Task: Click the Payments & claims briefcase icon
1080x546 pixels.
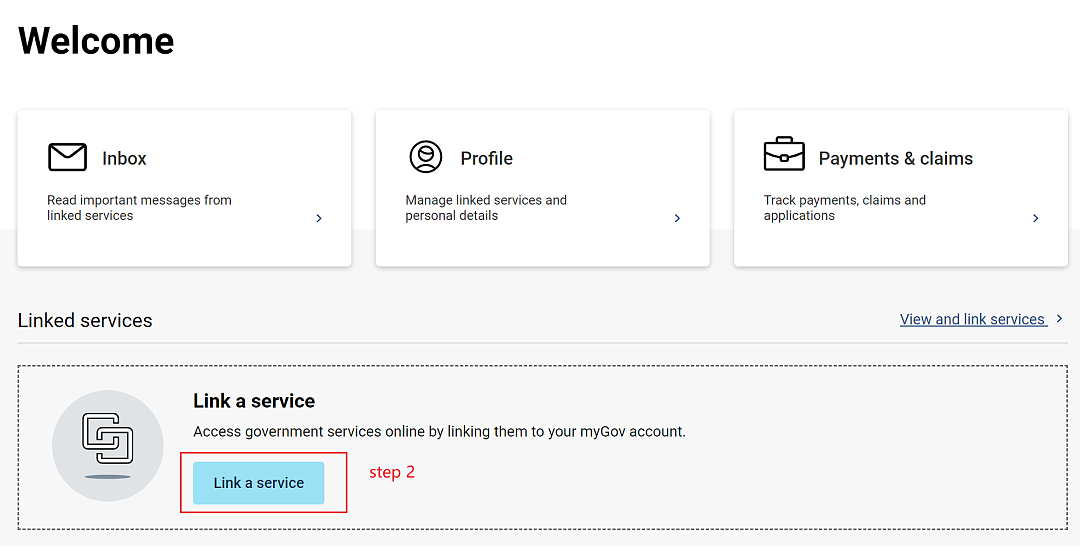Action: [784, 154]
